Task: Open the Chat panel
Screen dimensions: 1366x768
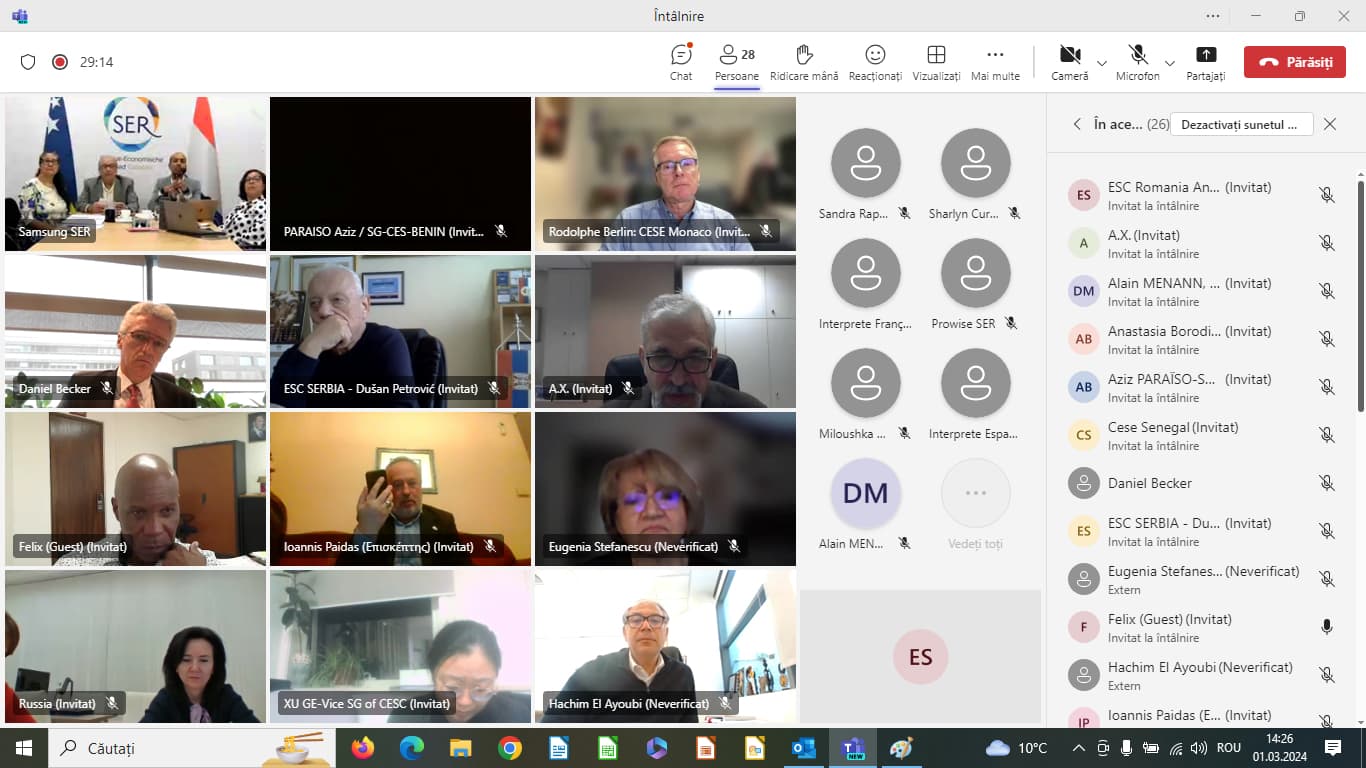Action: 681,61
